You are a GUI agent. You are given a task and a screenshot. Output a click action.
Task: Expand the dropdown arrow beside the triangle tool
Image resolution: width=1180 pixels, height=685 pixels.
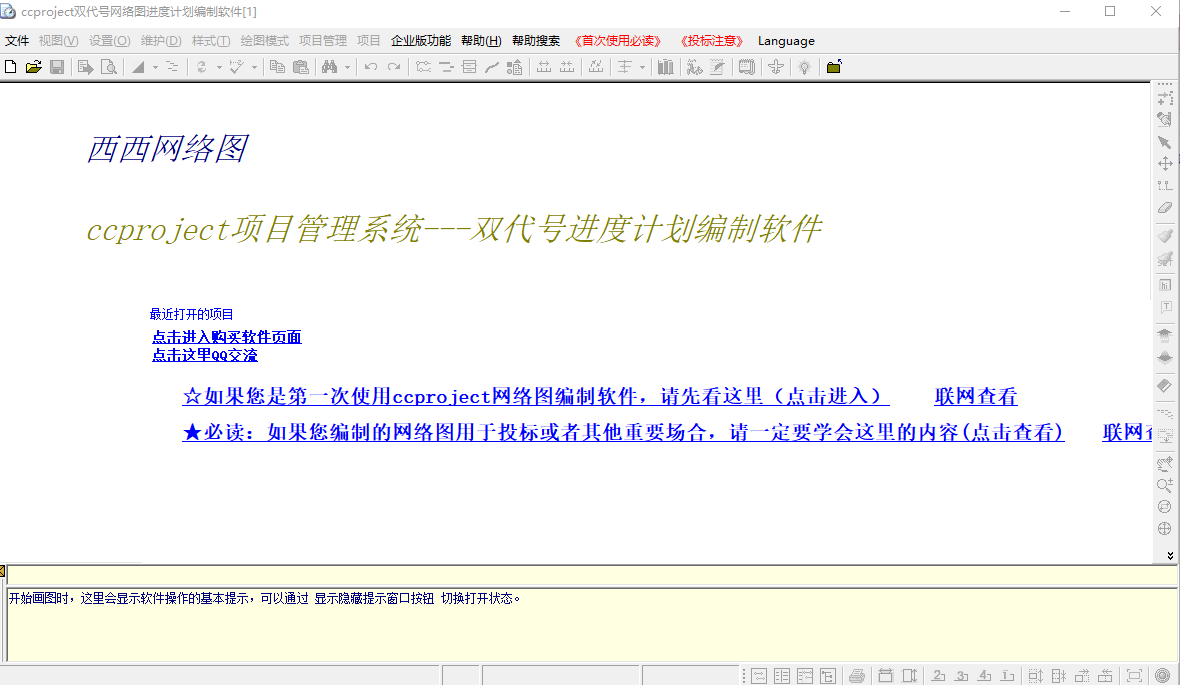155,67
